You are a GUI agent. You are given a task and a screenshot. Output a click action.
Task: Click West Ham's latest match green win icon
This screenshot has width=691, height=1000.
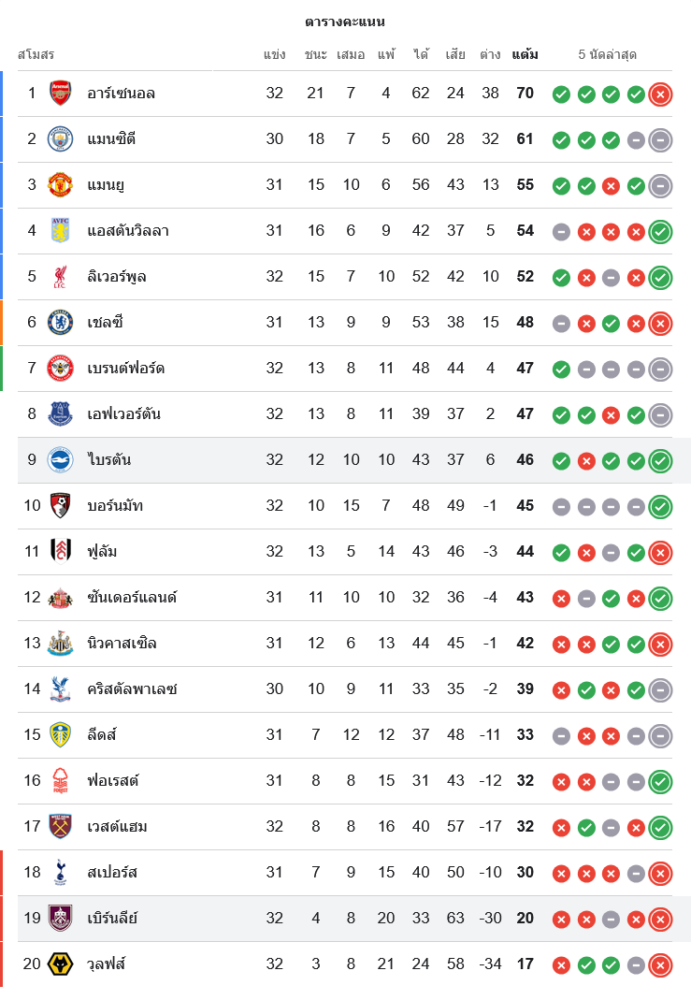(x=660, y=828)
